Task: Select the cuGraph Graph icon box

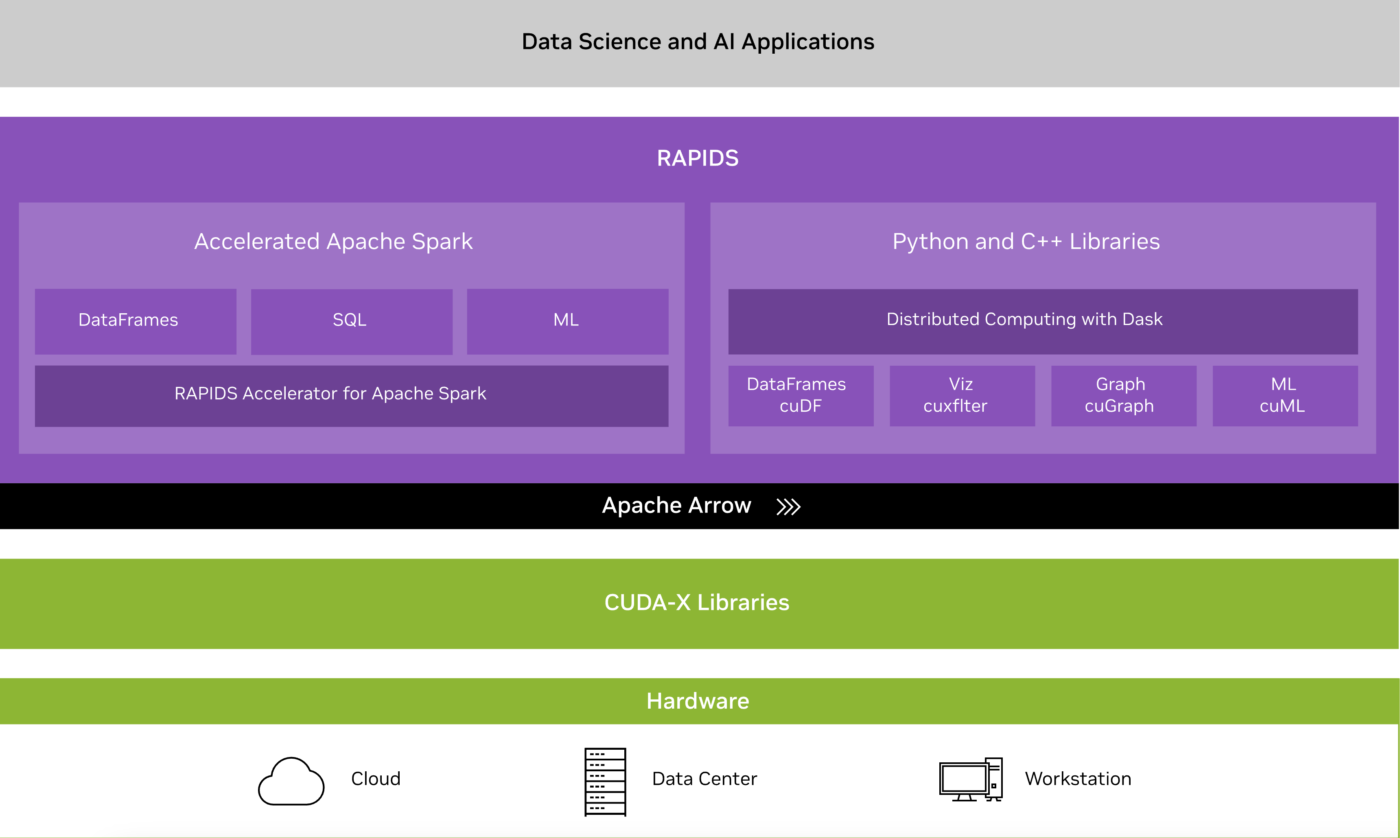Action: point(1123,395)
